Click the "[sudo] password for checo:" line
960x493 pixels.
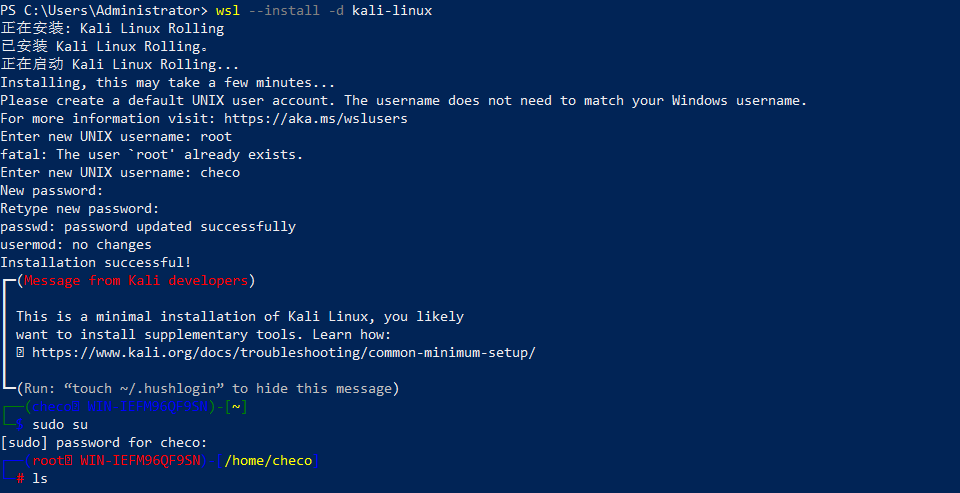pyautogui.click(x=104, y=443)
